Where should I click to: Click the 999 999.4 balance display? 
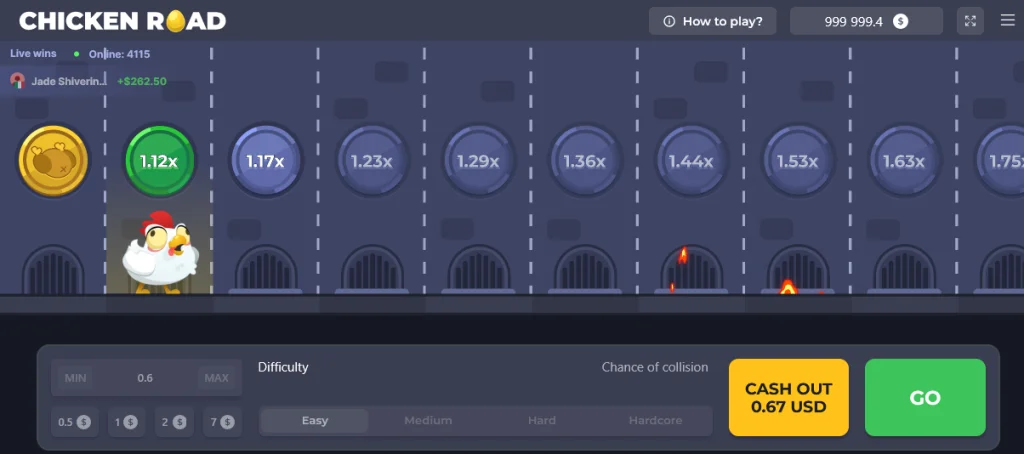click(866, 21)
